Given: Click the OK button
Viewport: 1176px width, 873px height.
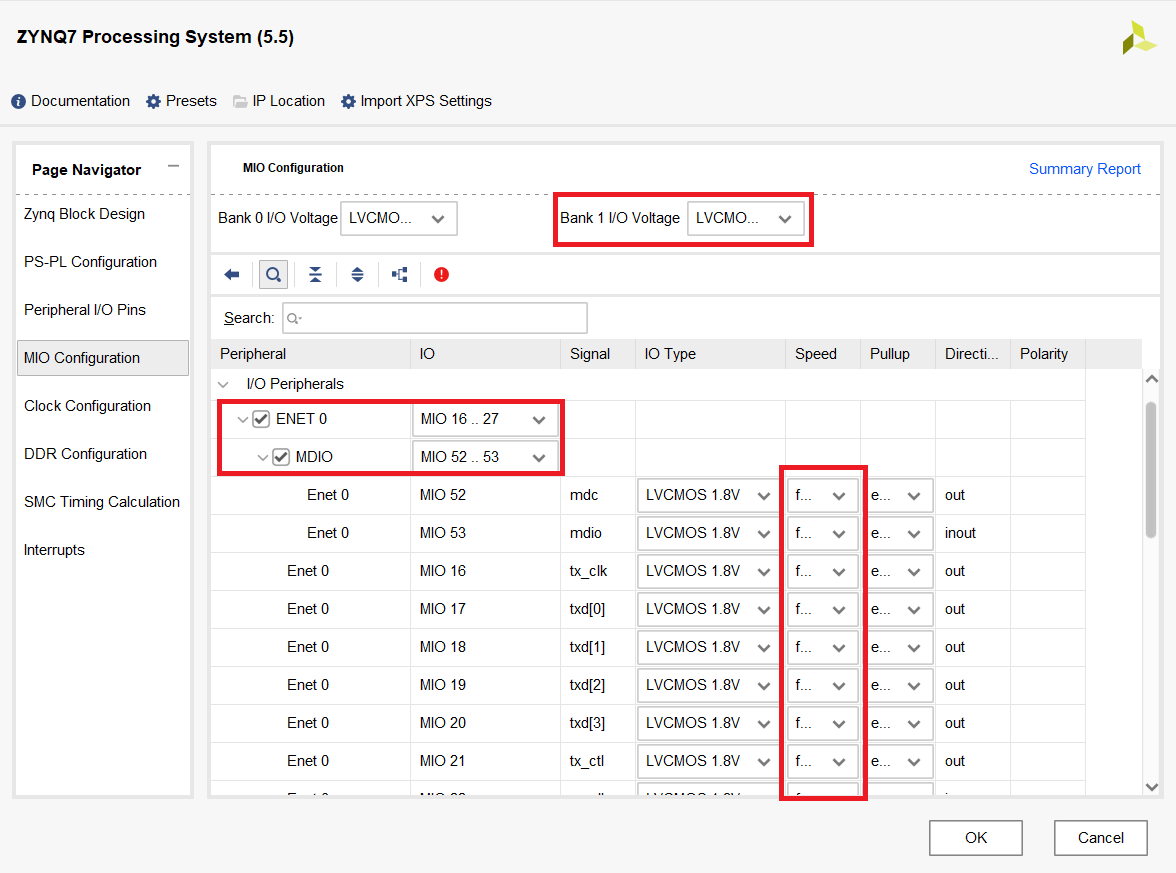Looking at the screenshot, I should (975, 838).
